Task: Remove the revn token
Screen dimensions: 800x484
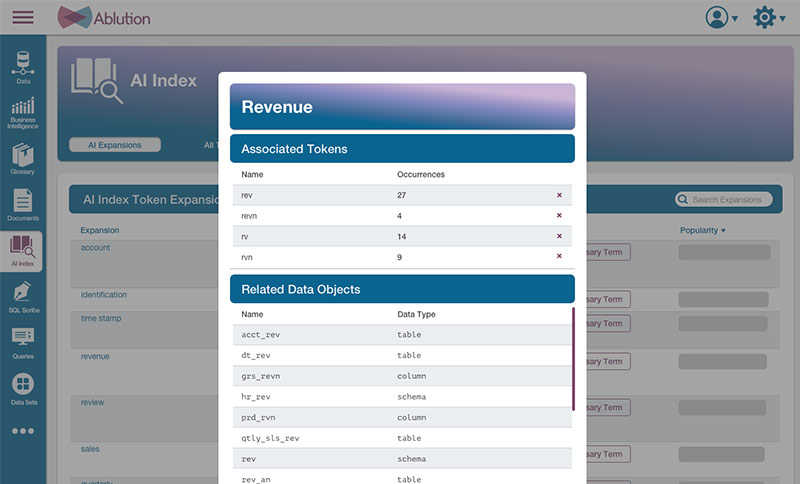Action: click(x=559, y=215)
